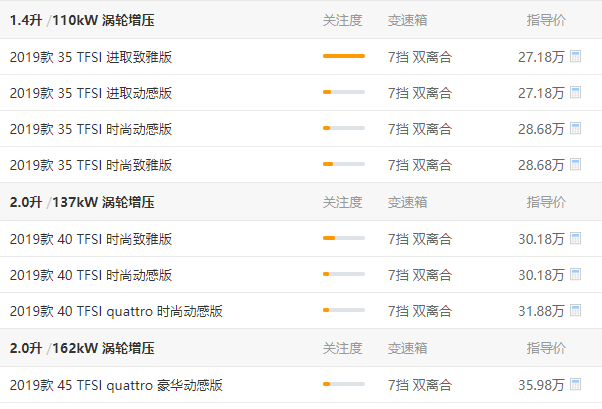The height and width of the screenshot is (409, 602).
Task: Click the 31.88万 price
Action: pyautogui.click(x=541, y=311)
